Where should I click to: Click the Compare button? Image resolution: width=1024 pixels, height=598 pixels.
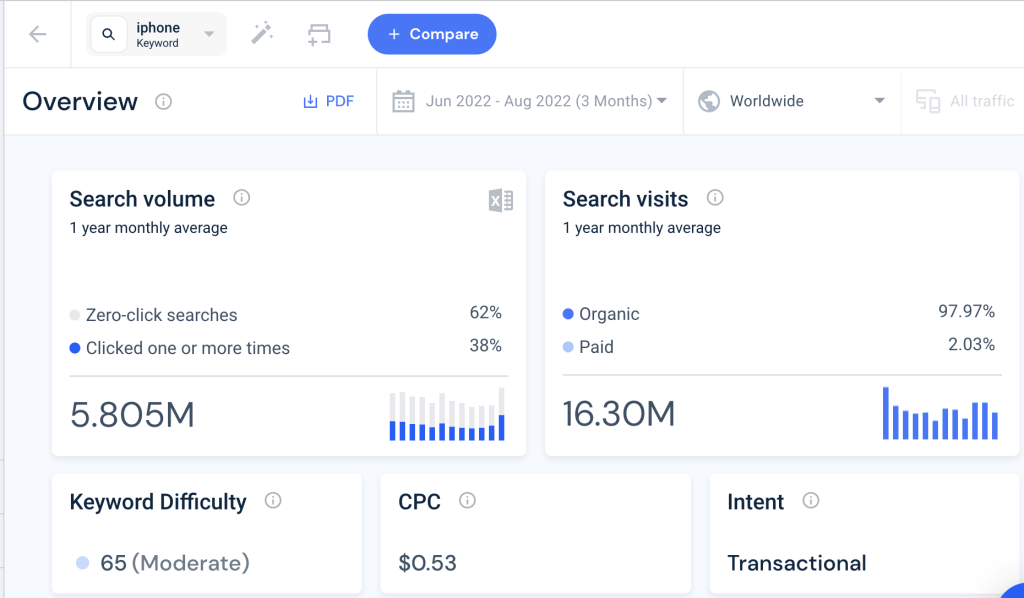pyautogui.click(x=432, y=34)
